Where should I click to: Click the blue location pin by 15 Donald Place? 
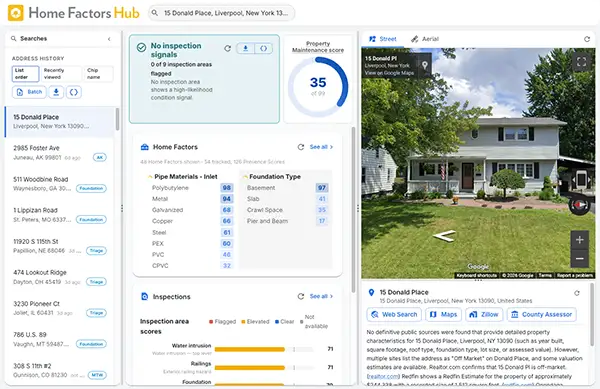pyautogui.click(x=371, y=293)
